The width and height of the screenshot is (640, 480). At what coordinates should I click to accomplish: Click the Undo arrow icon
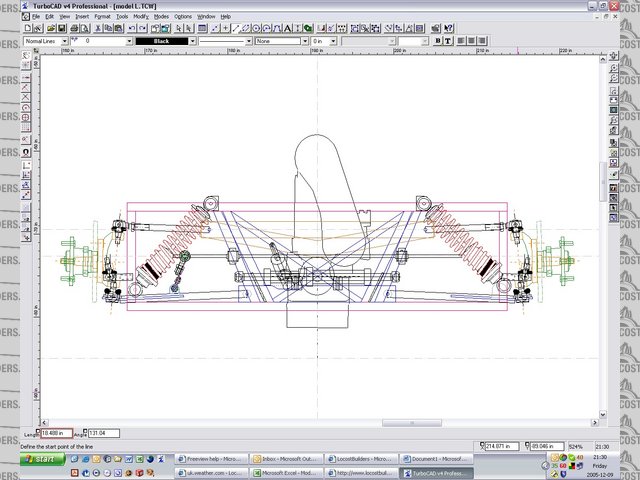132,28
